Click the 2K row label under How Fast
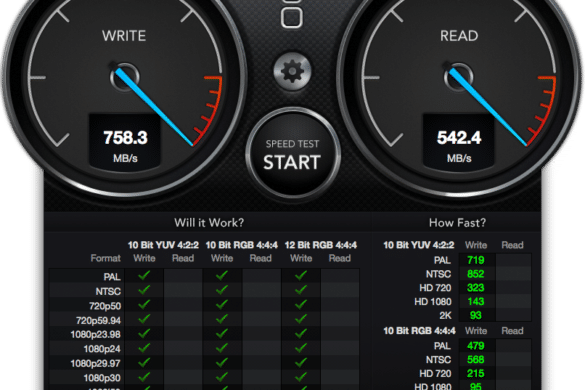 (445, 316)
